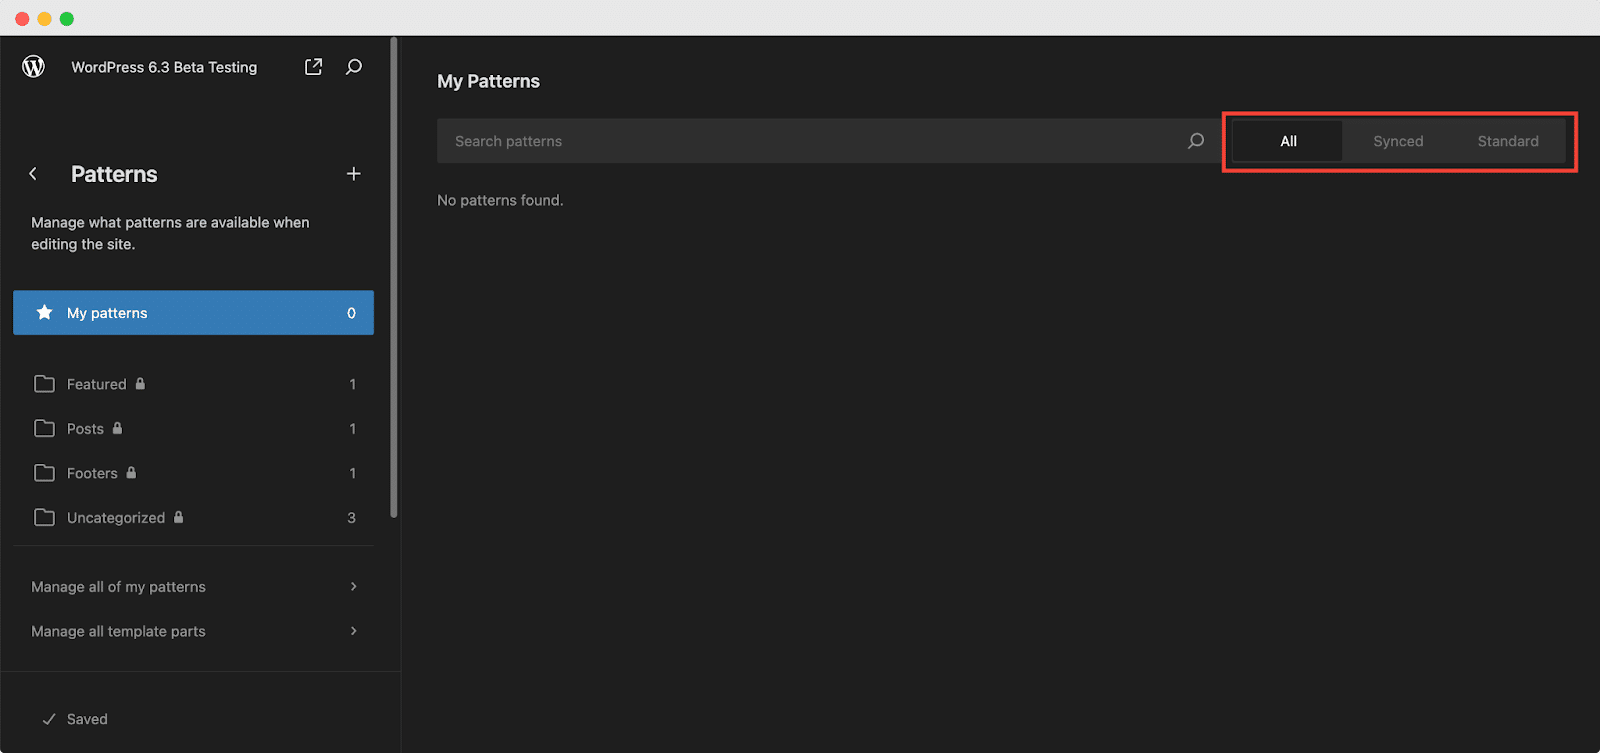
Task: Click the lock icon next to Uncategorized
Action: click(178, 517)
